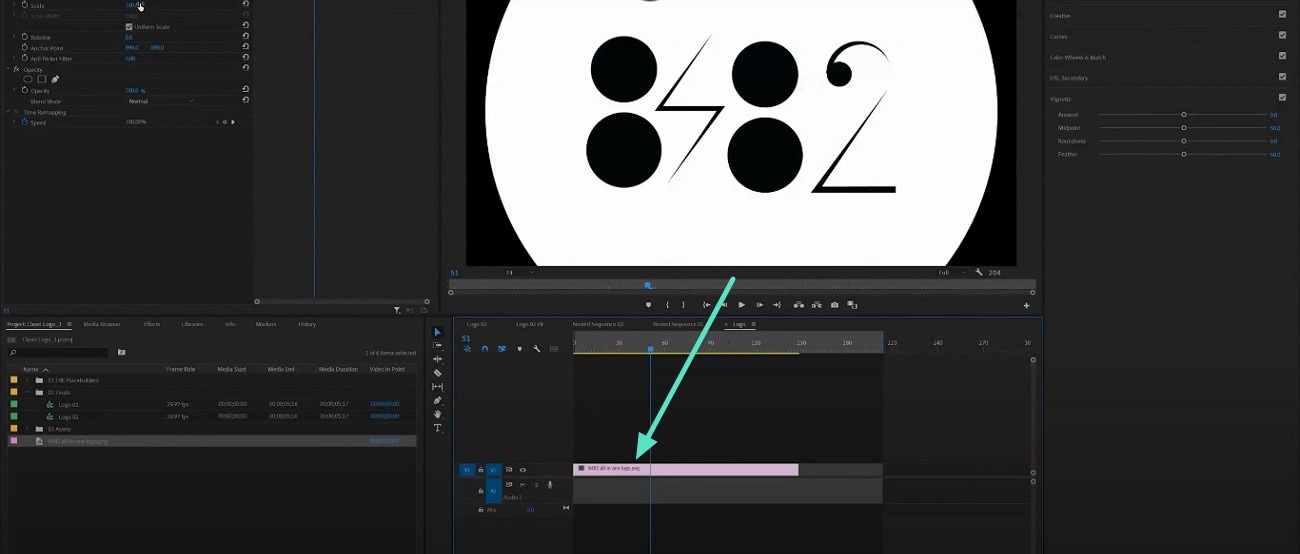Image resolution: width=1300 pixels, height=554 pixels.
Task: Adjust the Vignette Amount slider
Action: pos(1184,115)
